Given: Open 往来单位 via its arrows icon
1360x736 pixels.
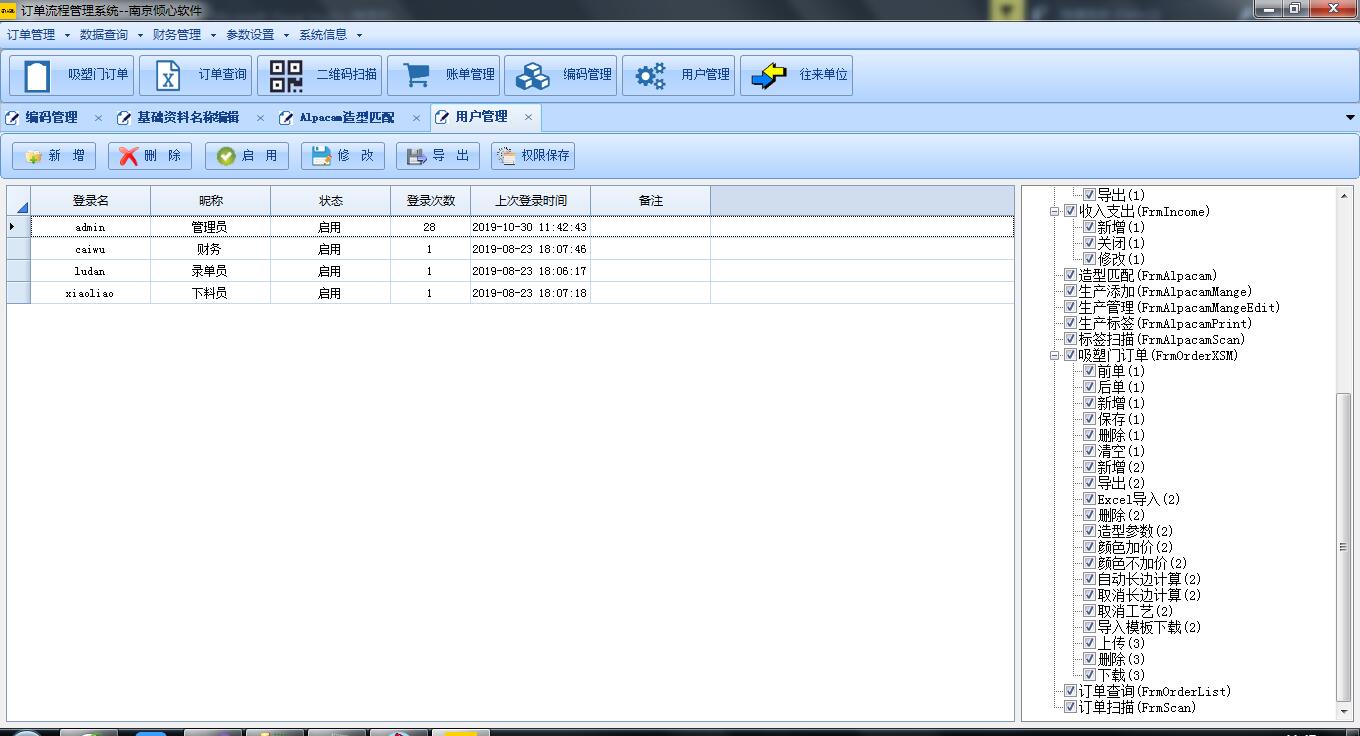Looking at the screenshot, I should tap(768, 76).
